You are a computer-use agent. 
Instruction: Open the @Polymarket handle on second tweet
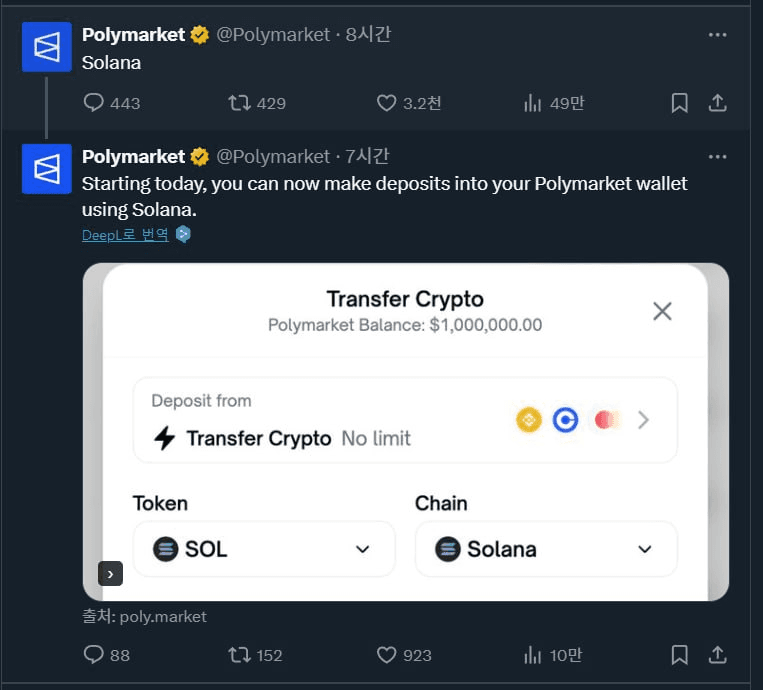(273, 157)
